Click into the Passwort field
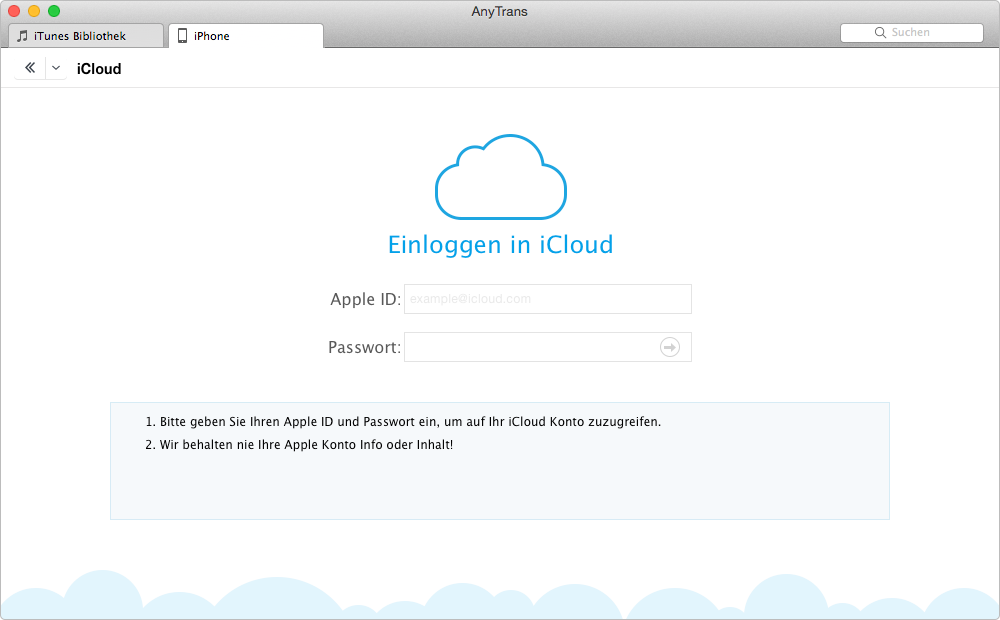 (x=548, y=347)
